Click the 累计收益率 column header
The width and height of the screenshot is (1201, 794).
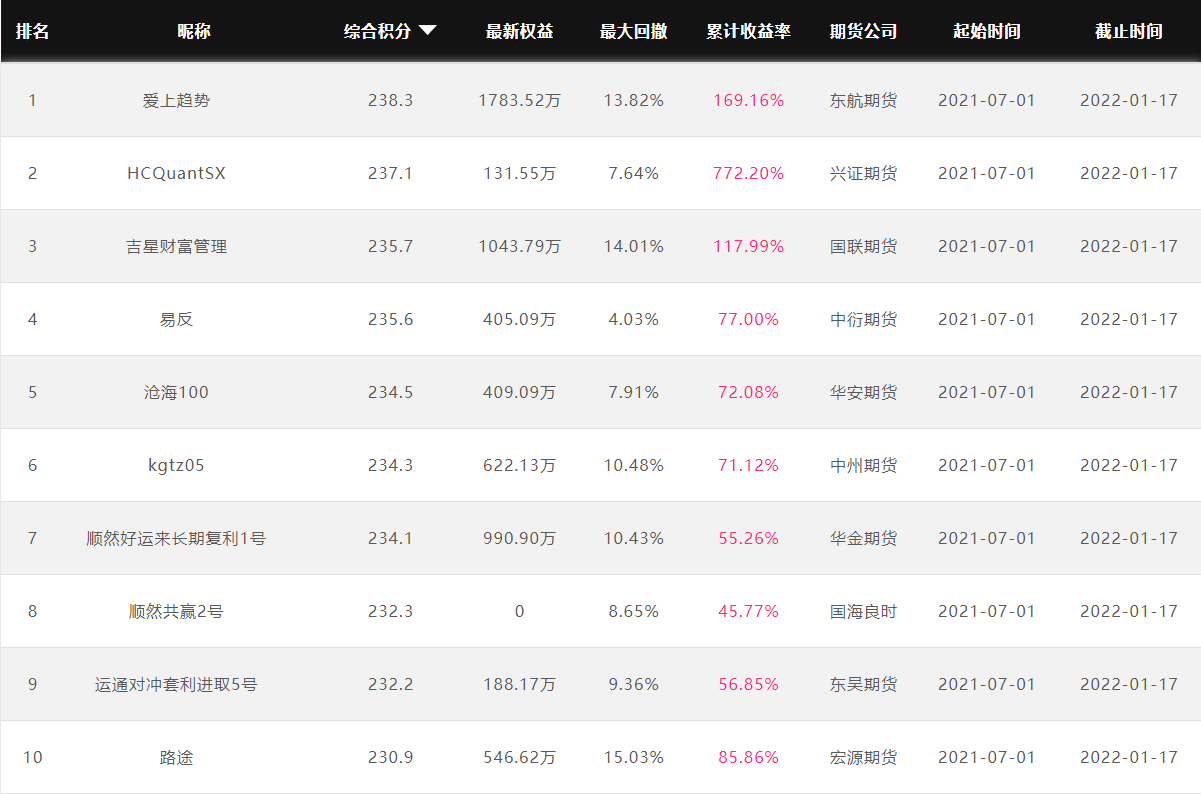748,31
